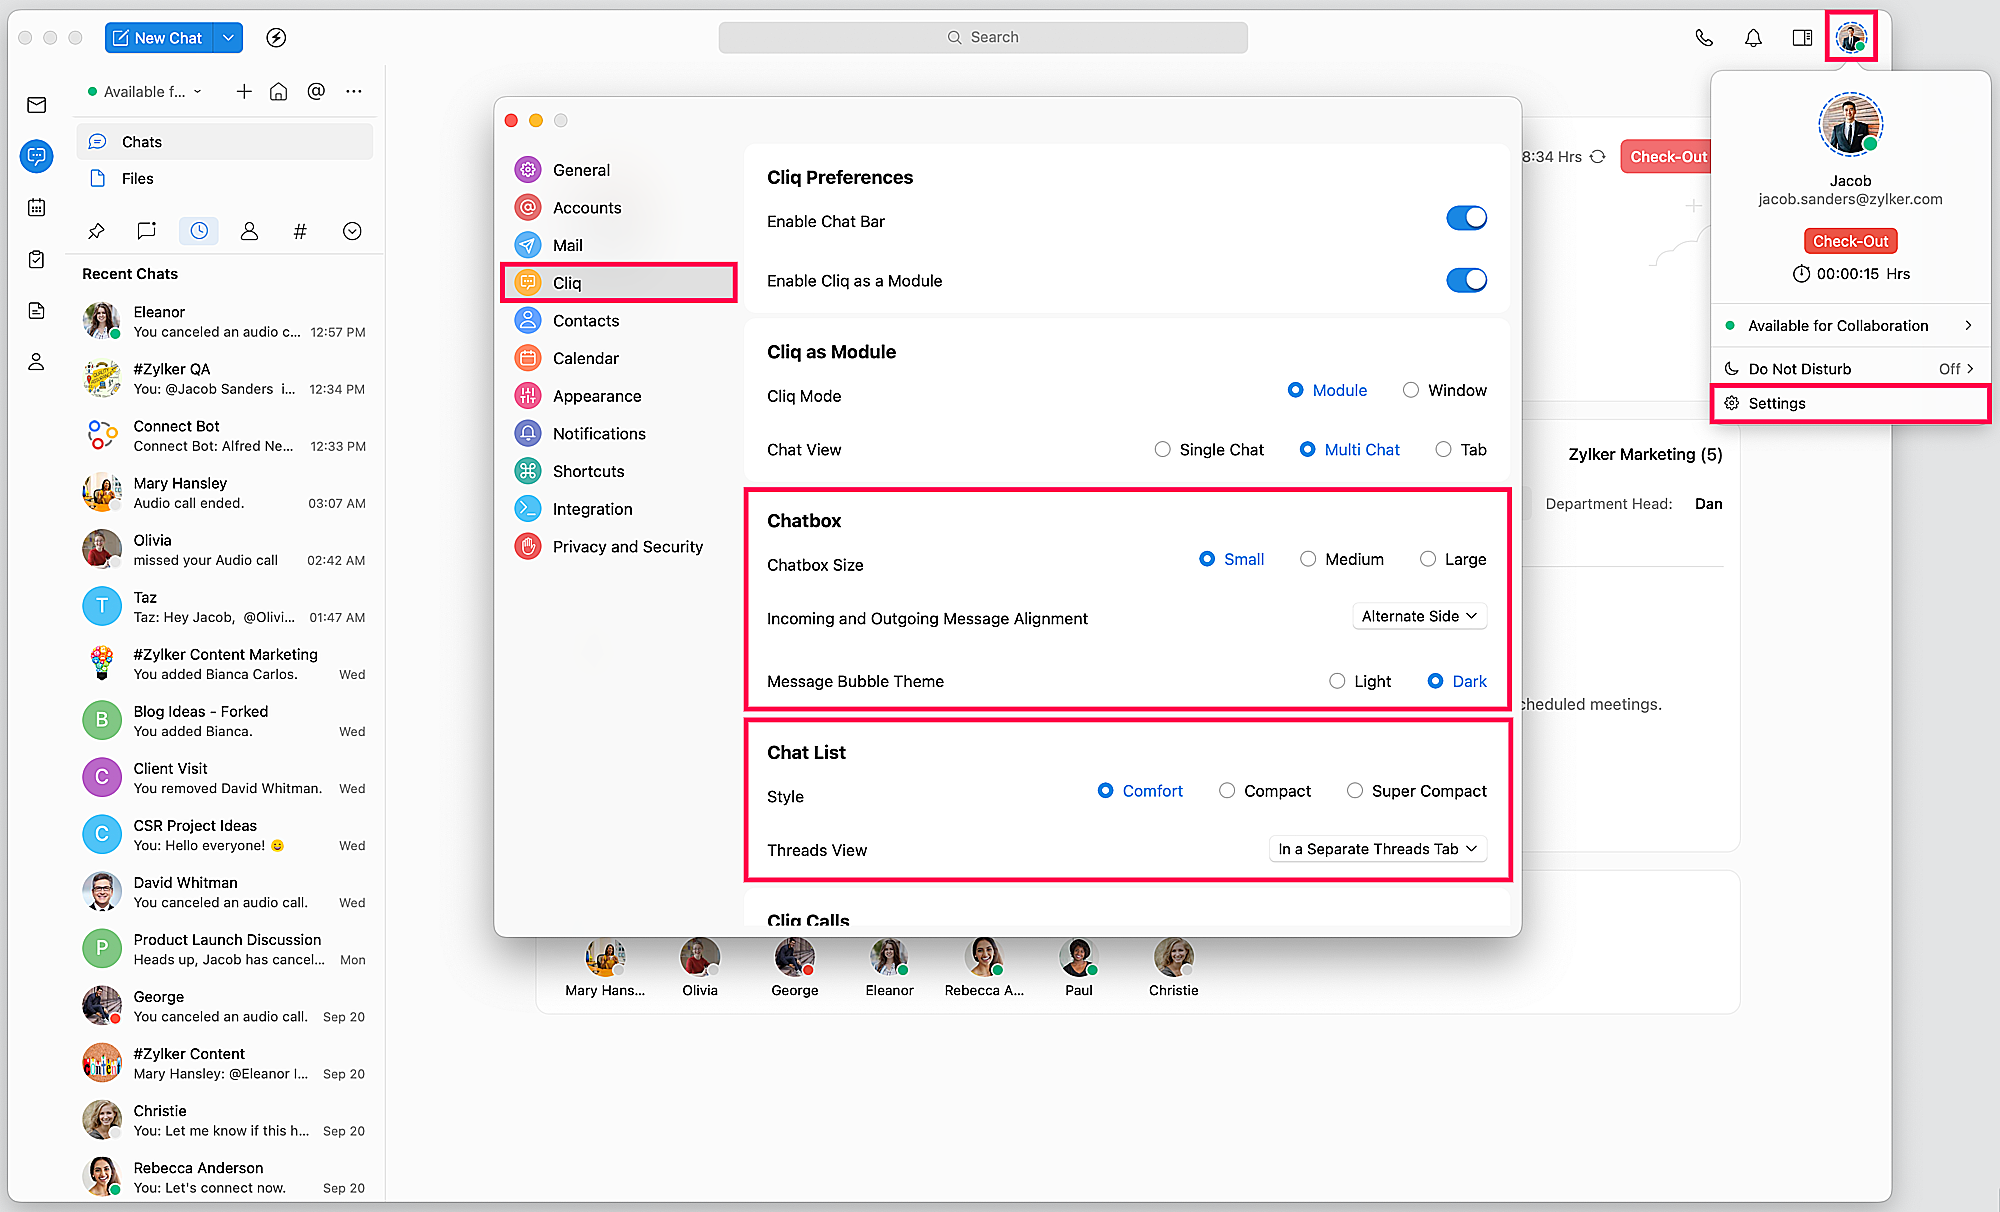Select Medium chatbox size radio button
The image size is (2000, 1212).
click(1308, 559)
